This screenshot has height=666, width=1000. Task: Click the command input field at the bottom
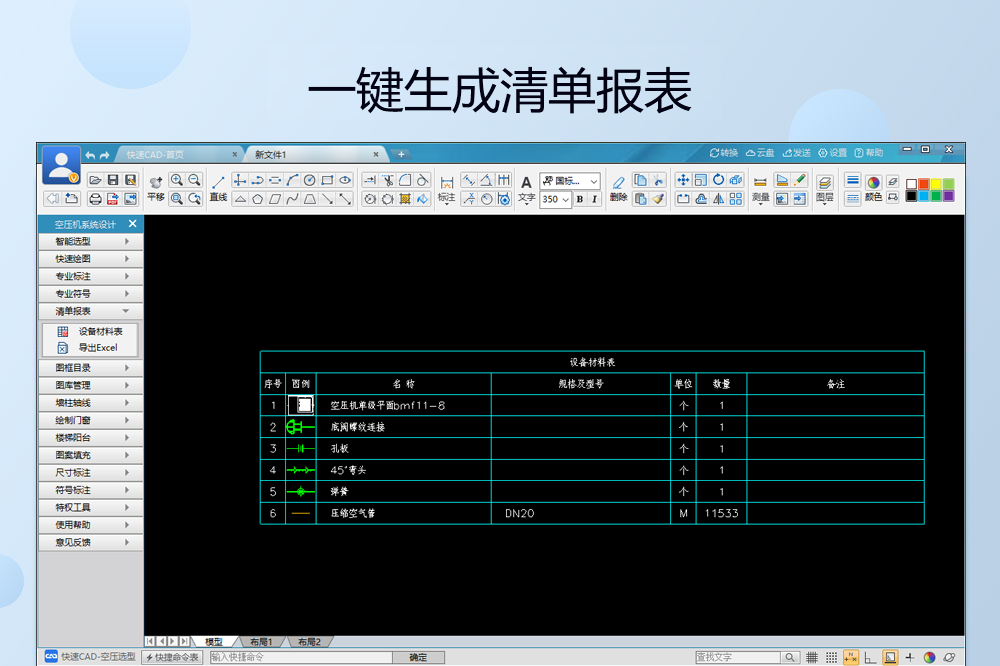pyautogui.click(x=300, y=657)
